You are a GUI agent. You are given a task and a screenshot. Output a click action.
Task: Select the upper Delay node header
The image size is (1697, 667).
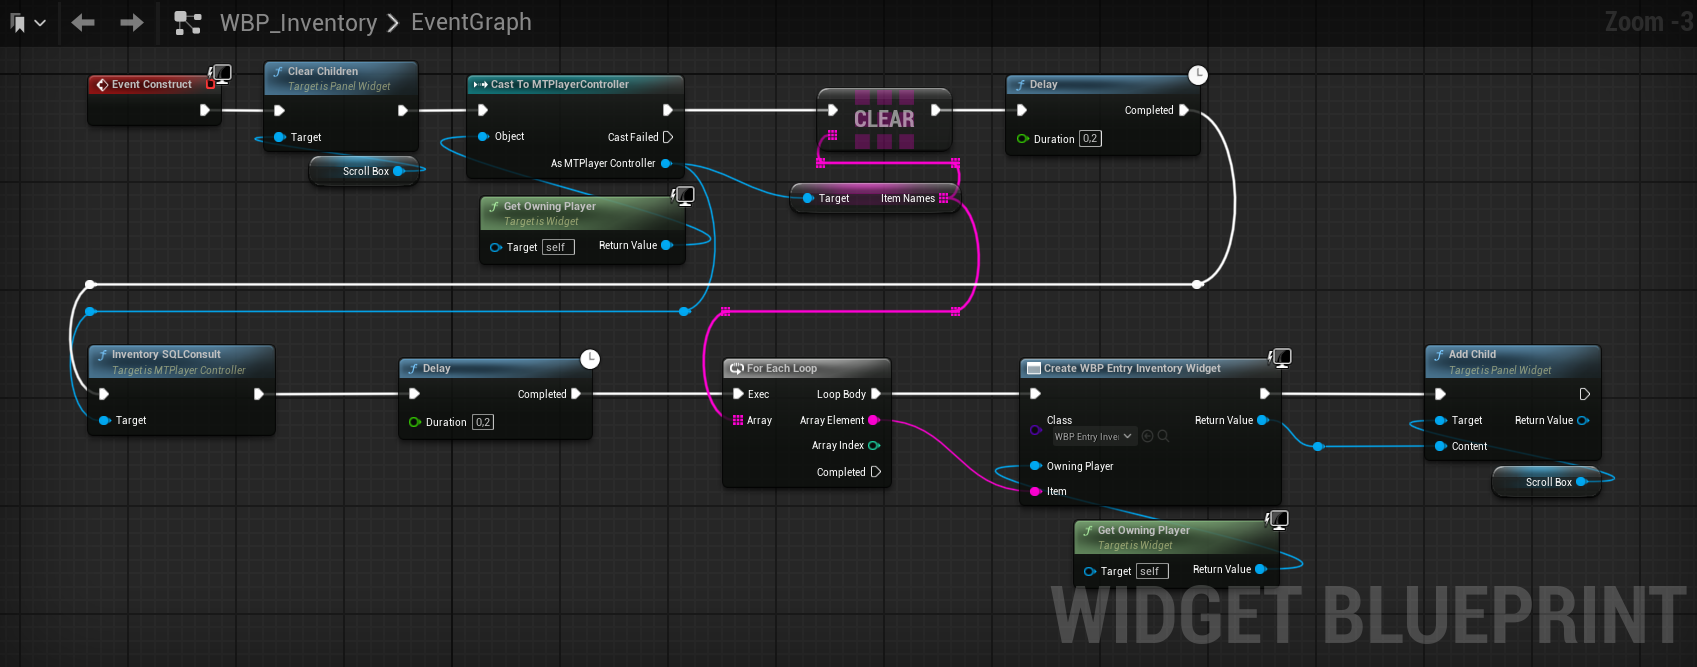click(1102, 85)
